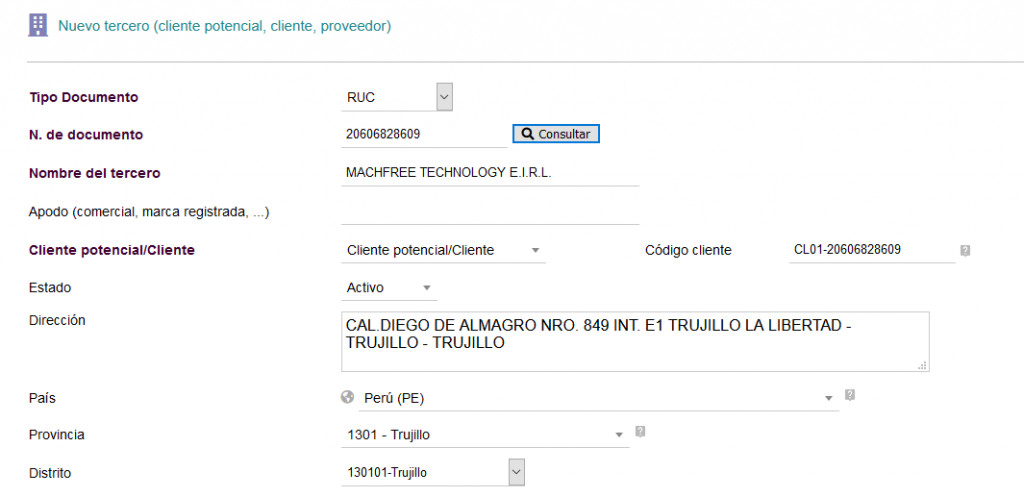
Task: Click the País label
Action: click(42, 398)
